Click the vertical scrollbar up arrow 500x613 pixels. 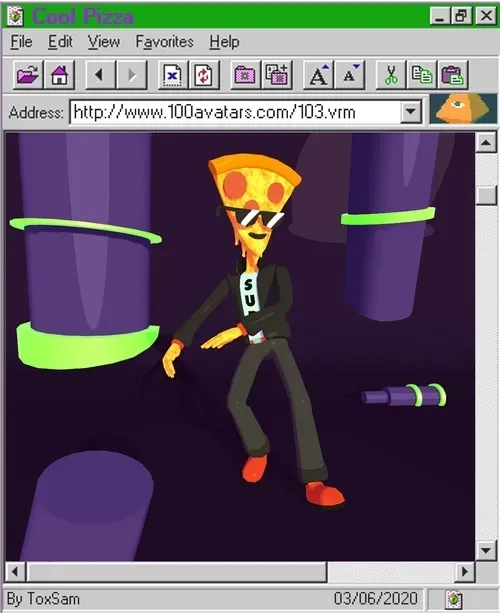tap(486, 142)
